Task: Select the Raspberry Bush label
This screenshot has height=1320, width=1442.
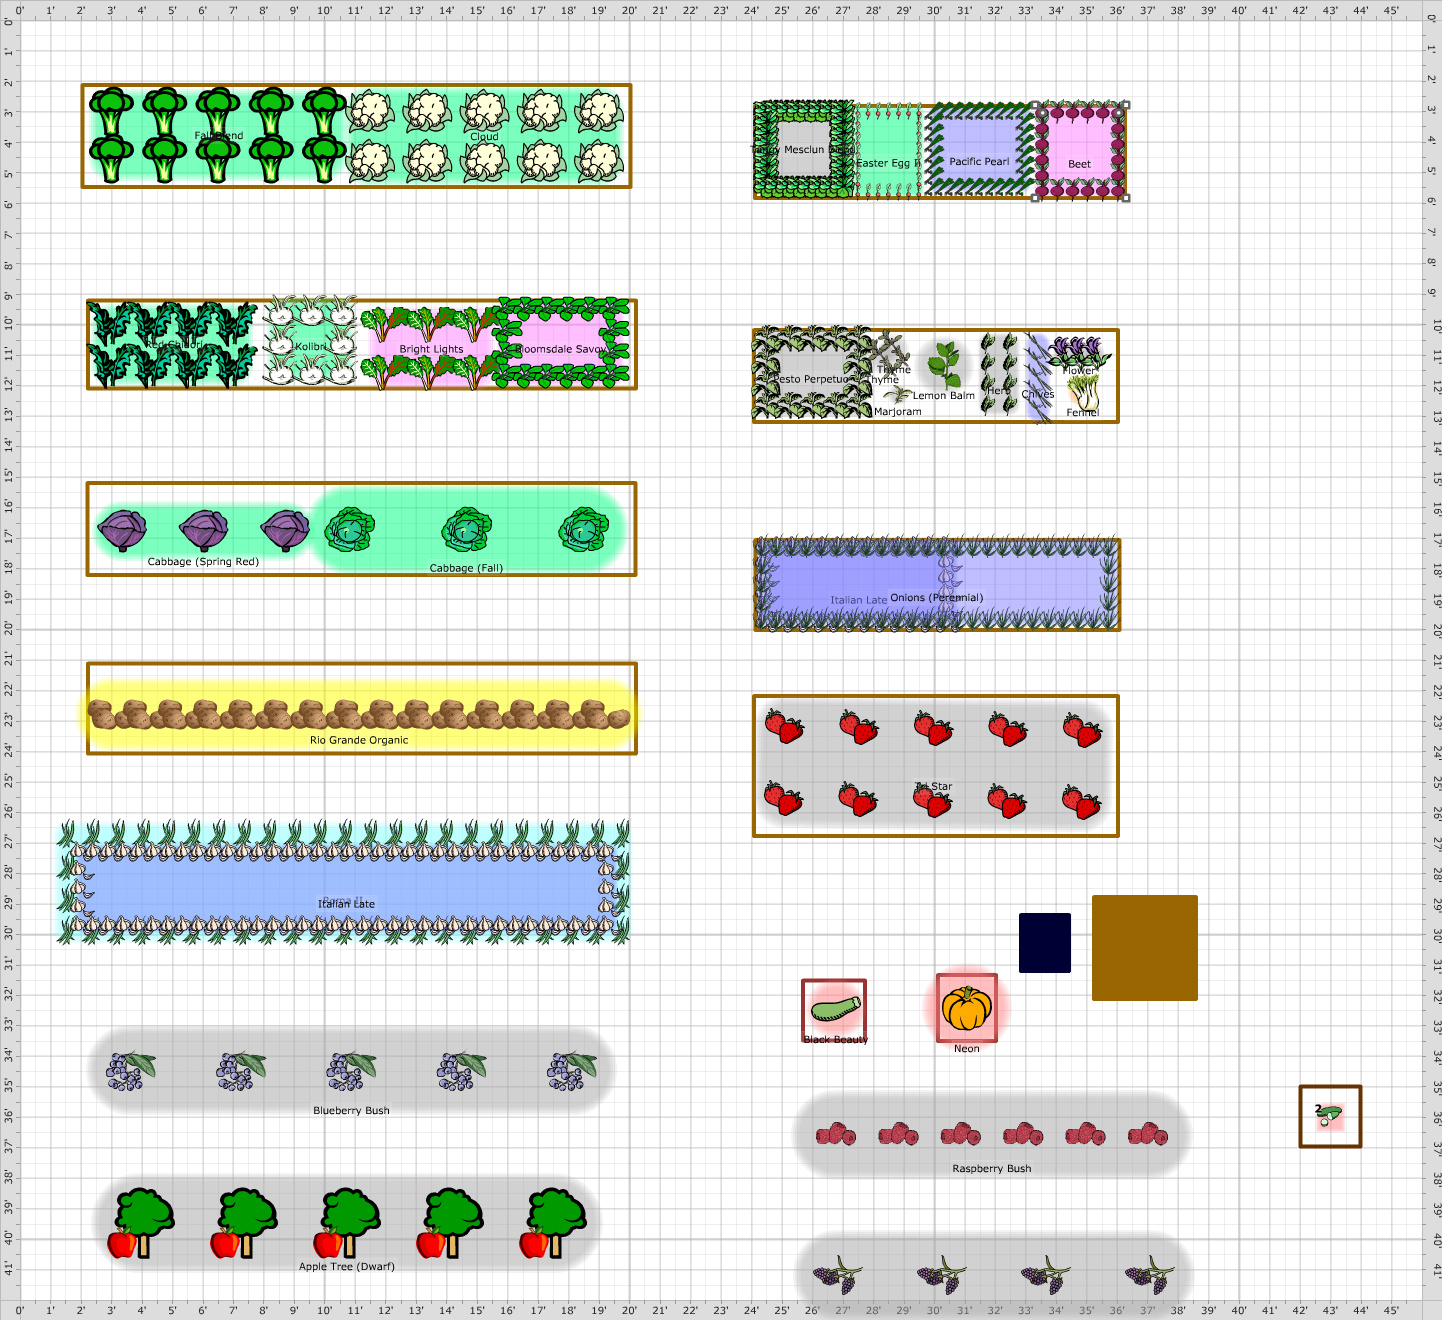Action: 992,1168
